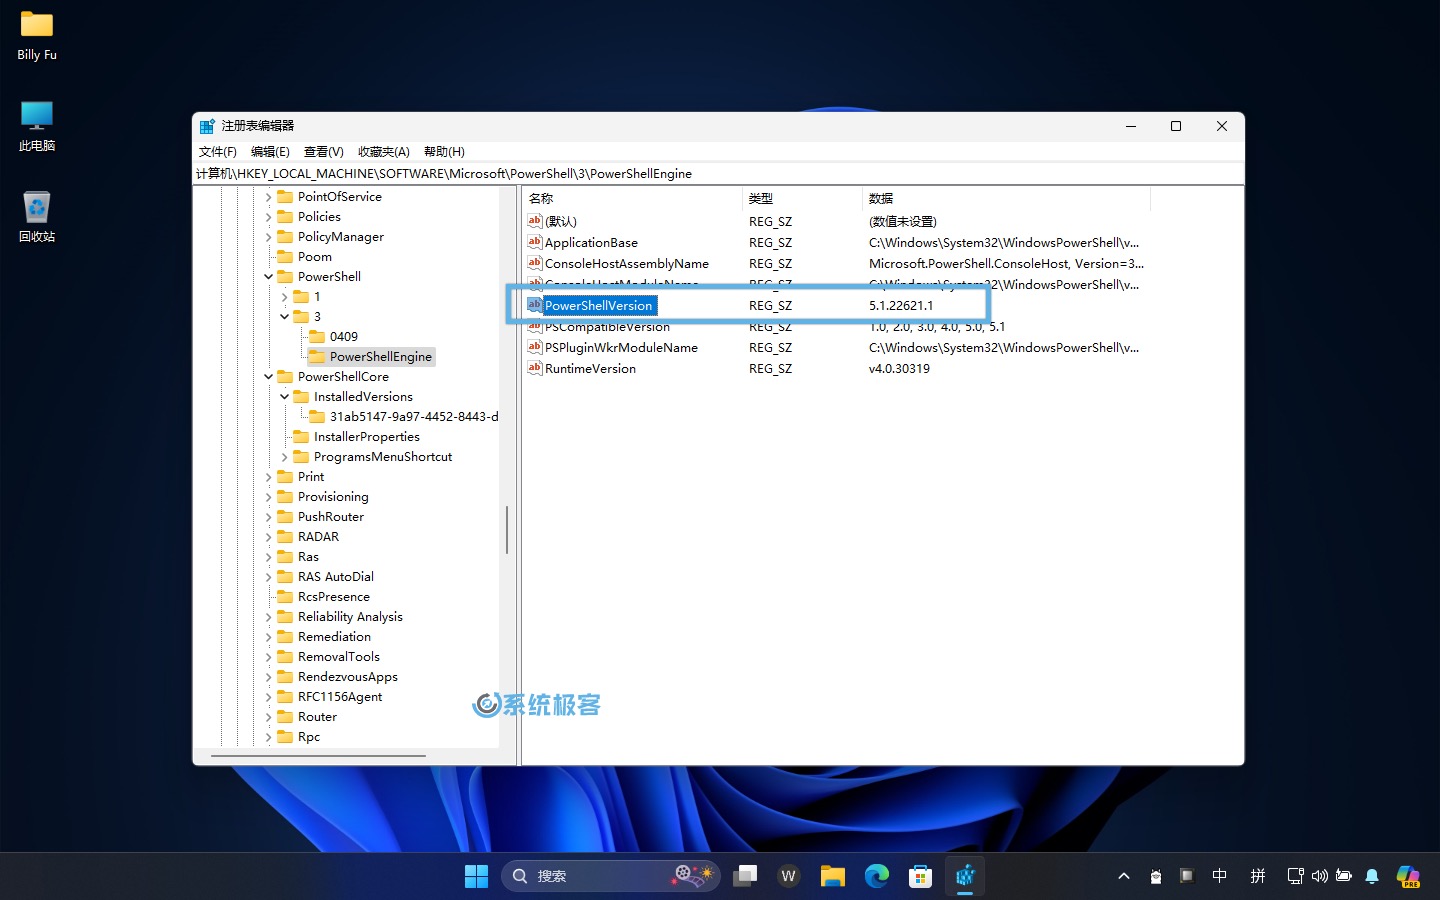This screenshot has width=1440, height=900.
Task: Click the PointOfService folder icon
Action: point(285,196)
